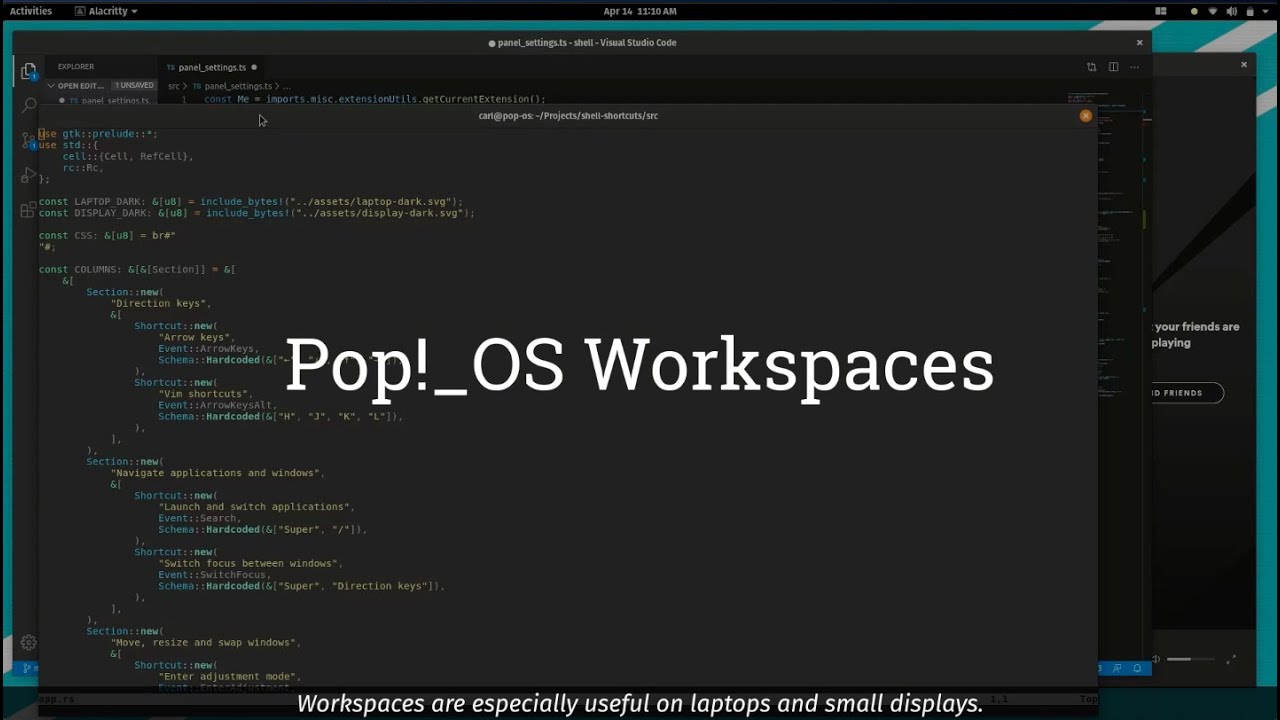Image resolution: width=1280 pixels, height=720 pixels.
Task: Open the Search view in VS Code
Action: [x=28, y=104]
